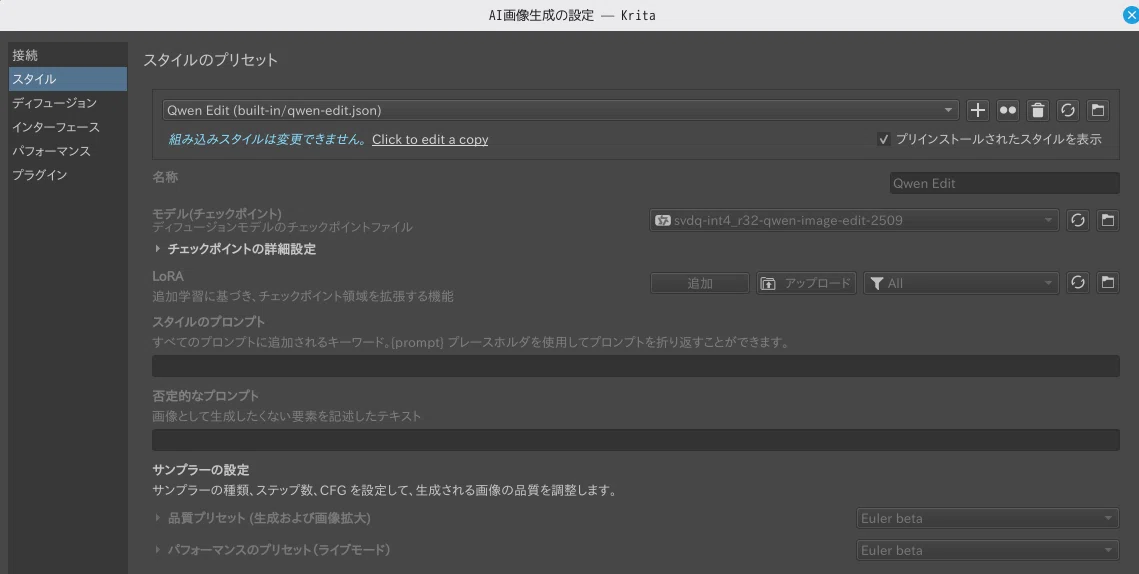Delete the style with the trash icon
The image size is (1139, 574).
coord(1038,110)
